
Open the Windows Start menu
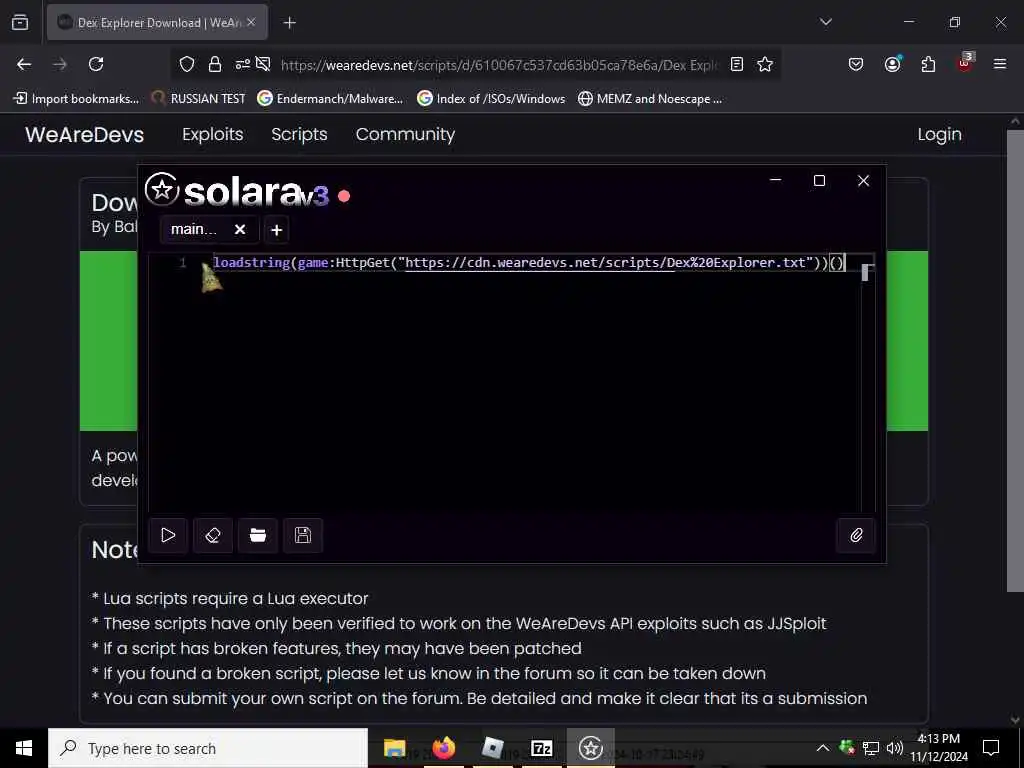point(24,748)
